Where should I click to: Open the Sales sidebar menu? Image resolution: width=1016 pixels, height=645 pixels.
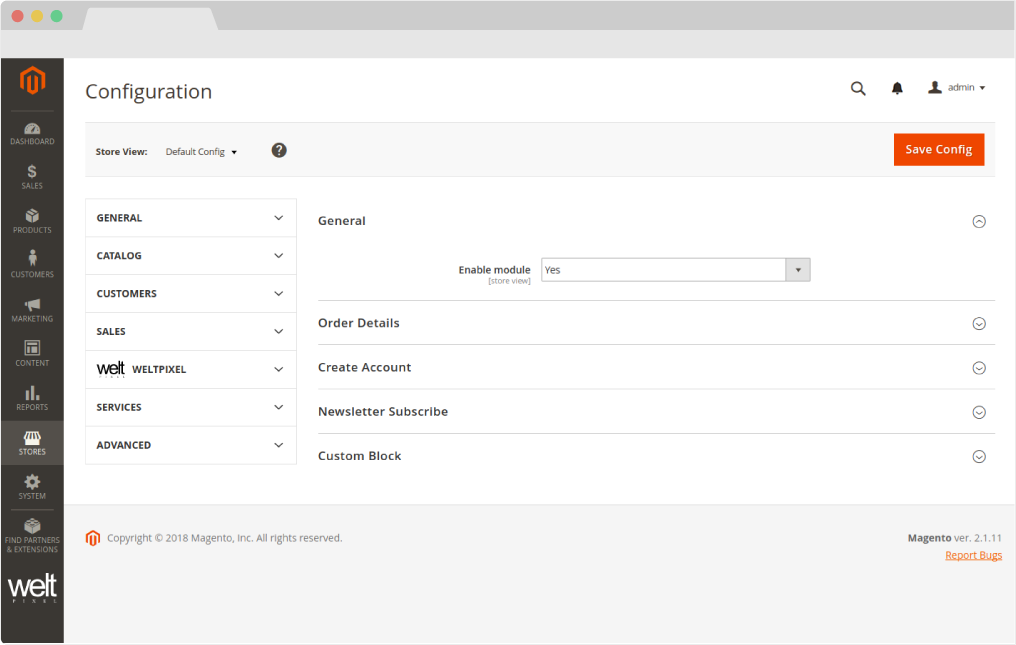click(x=32, y=177)
